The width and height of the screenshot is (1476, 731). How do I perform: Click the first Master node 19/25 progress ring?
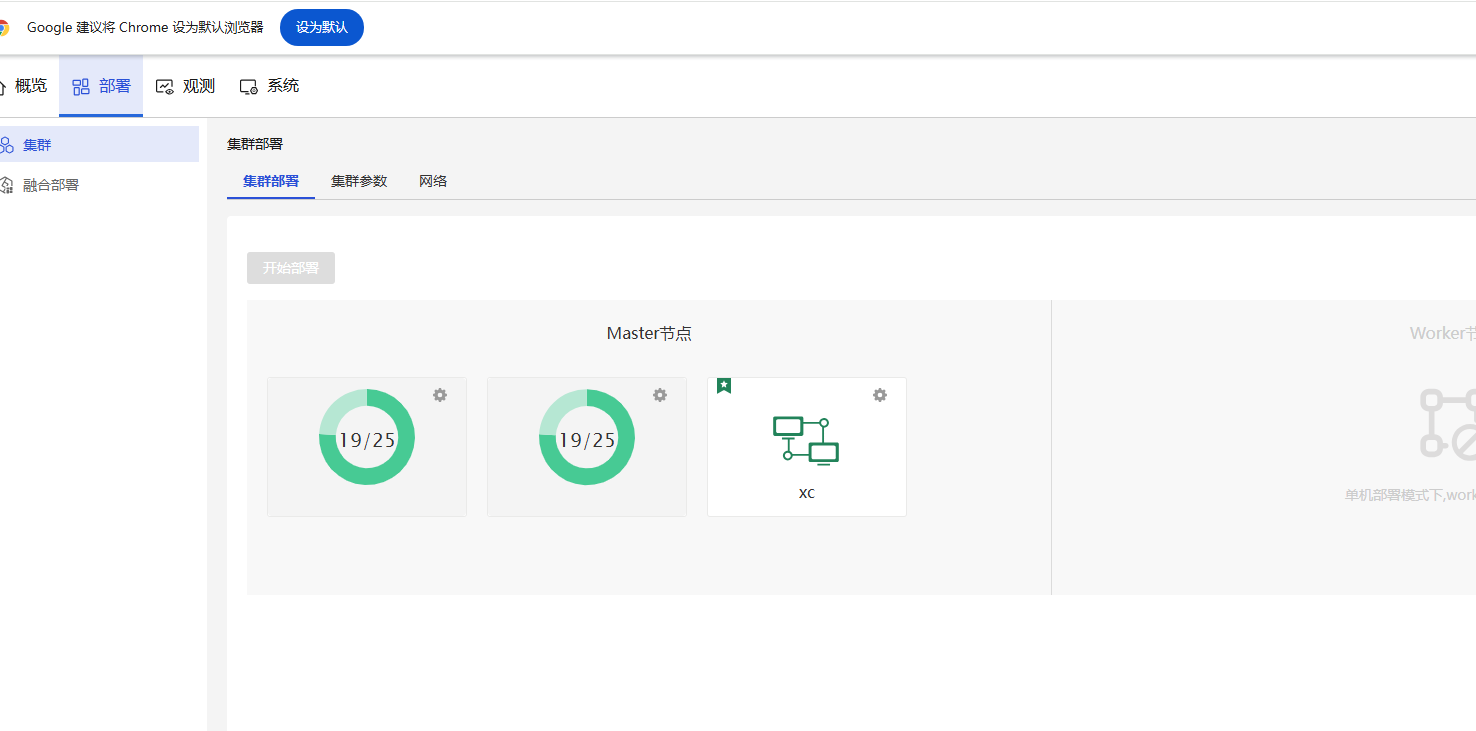[x=367, y=438]
